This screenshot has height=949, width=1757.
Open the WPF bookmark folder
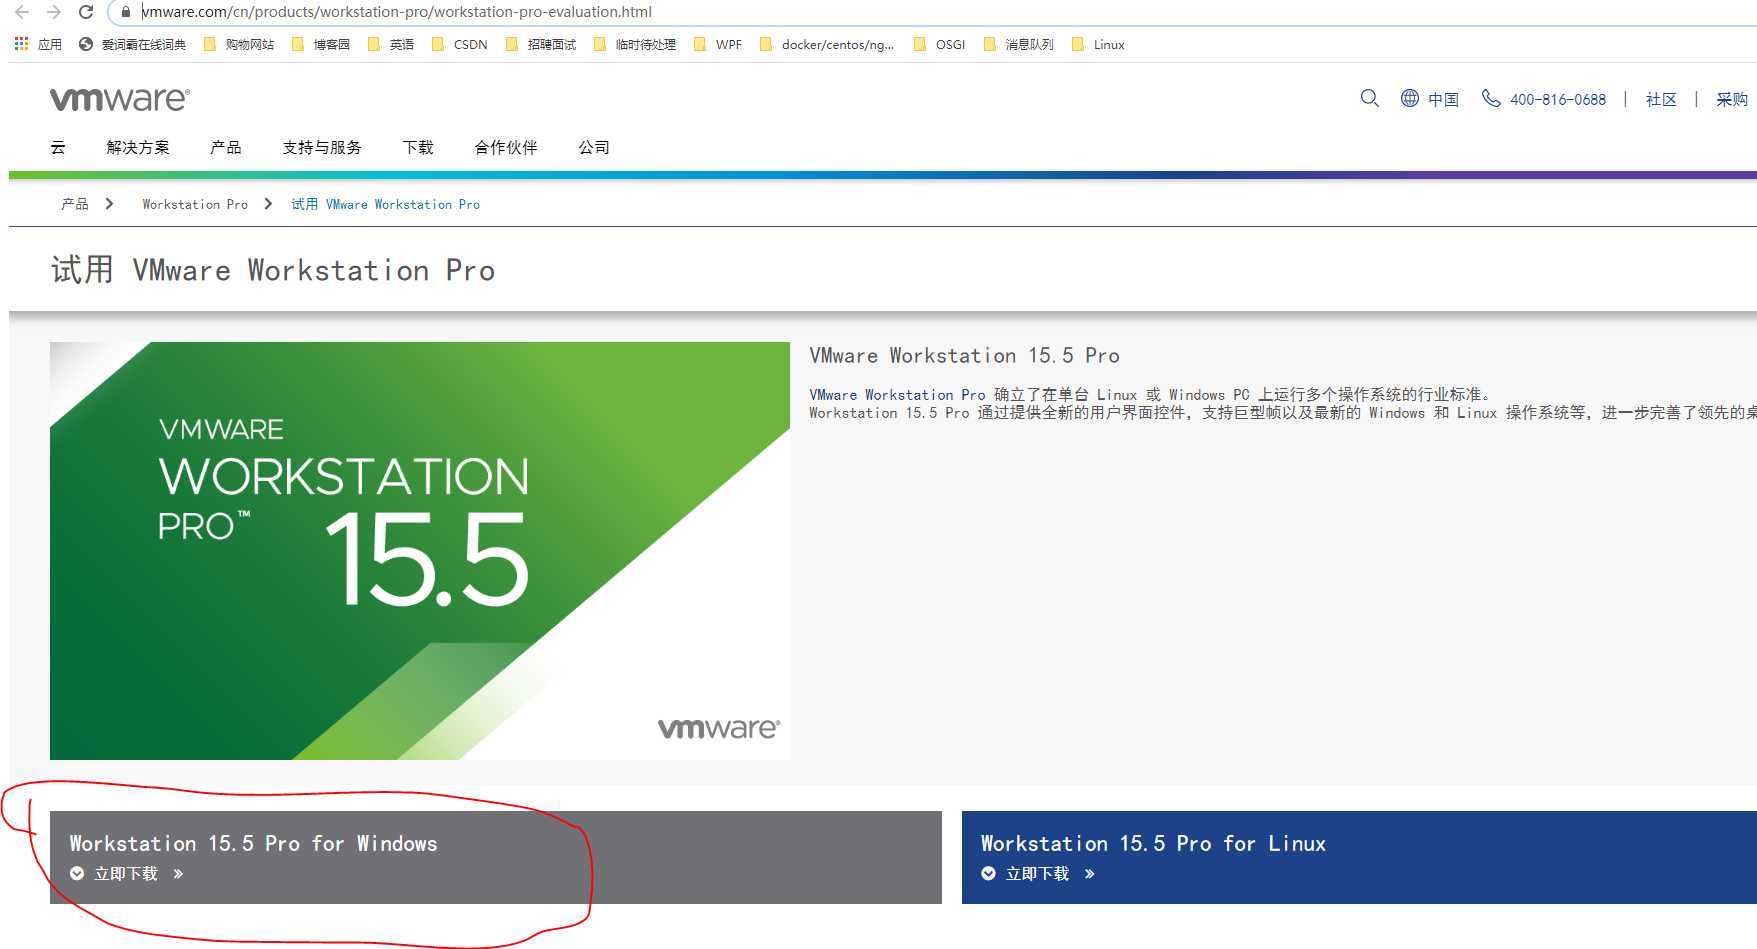point(717,44)
